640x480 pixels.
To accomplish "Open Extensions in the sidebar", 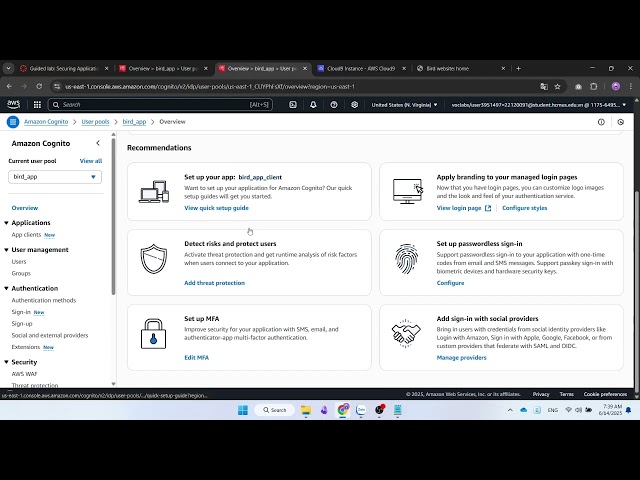I will click(x=26, y=347).
